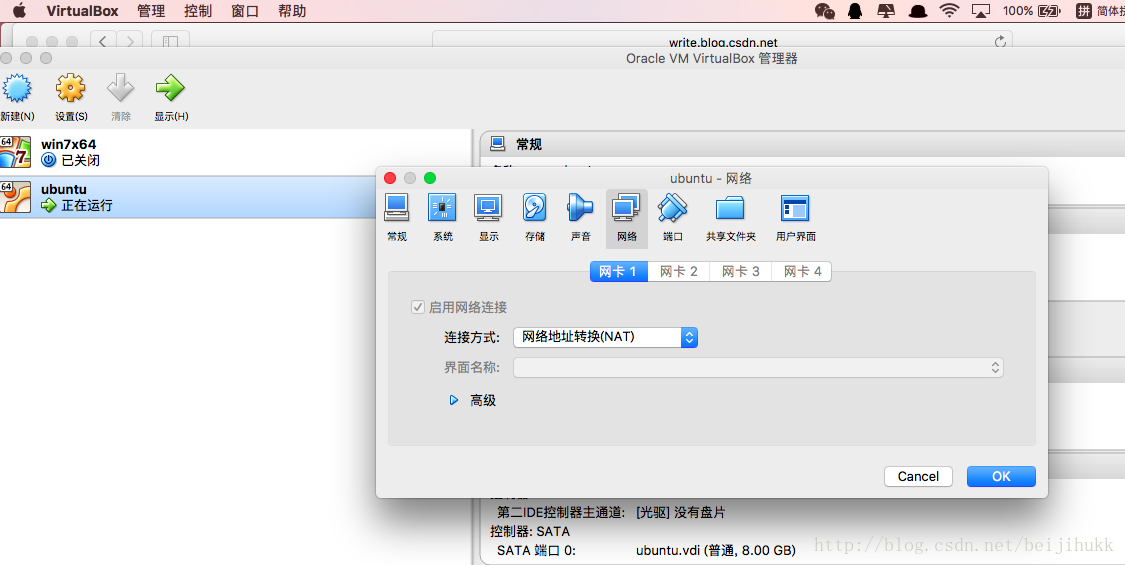Switch to 网卡 3 tab
This screenshot has height=565, width=1125.
[x=740, y=271]
